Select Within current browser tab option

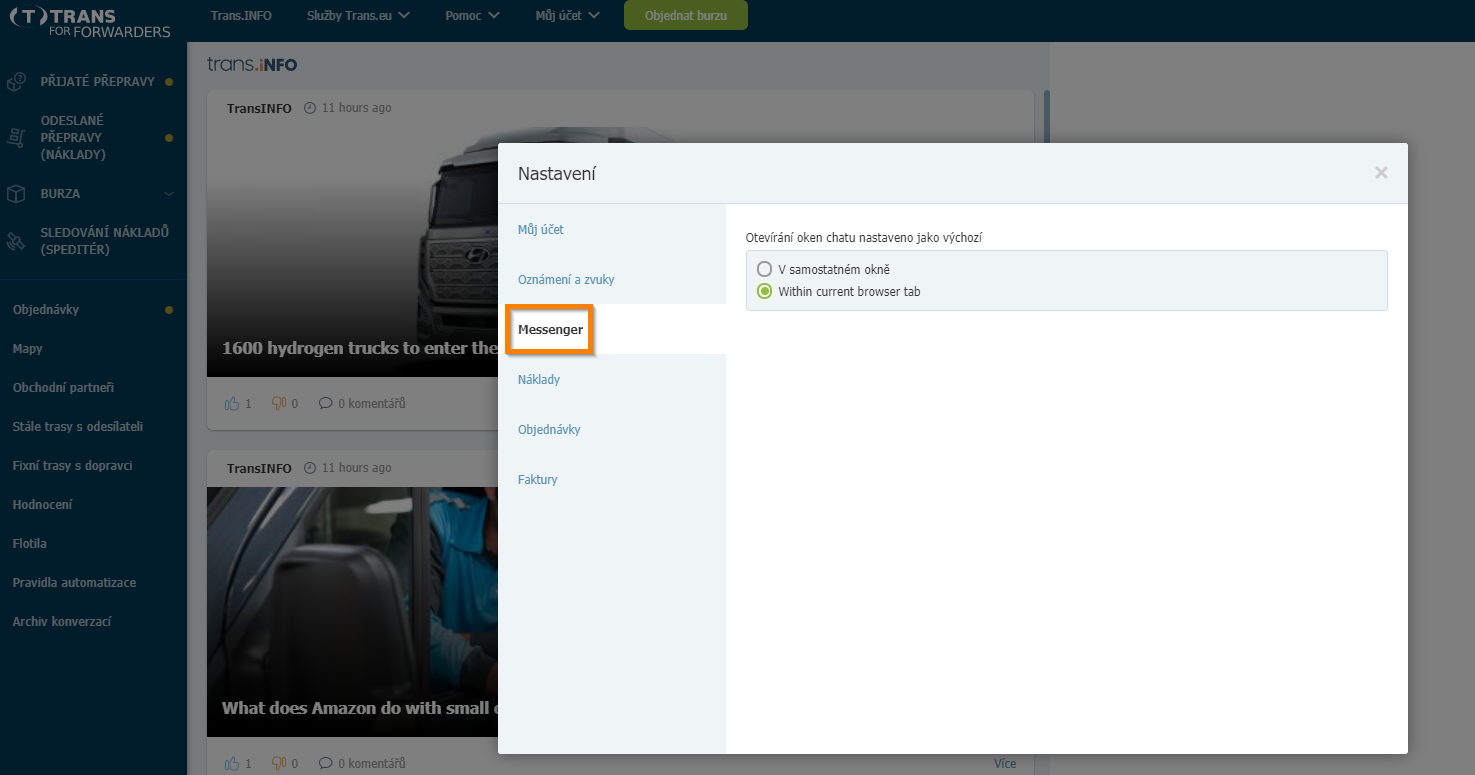[x=764, y=292]
